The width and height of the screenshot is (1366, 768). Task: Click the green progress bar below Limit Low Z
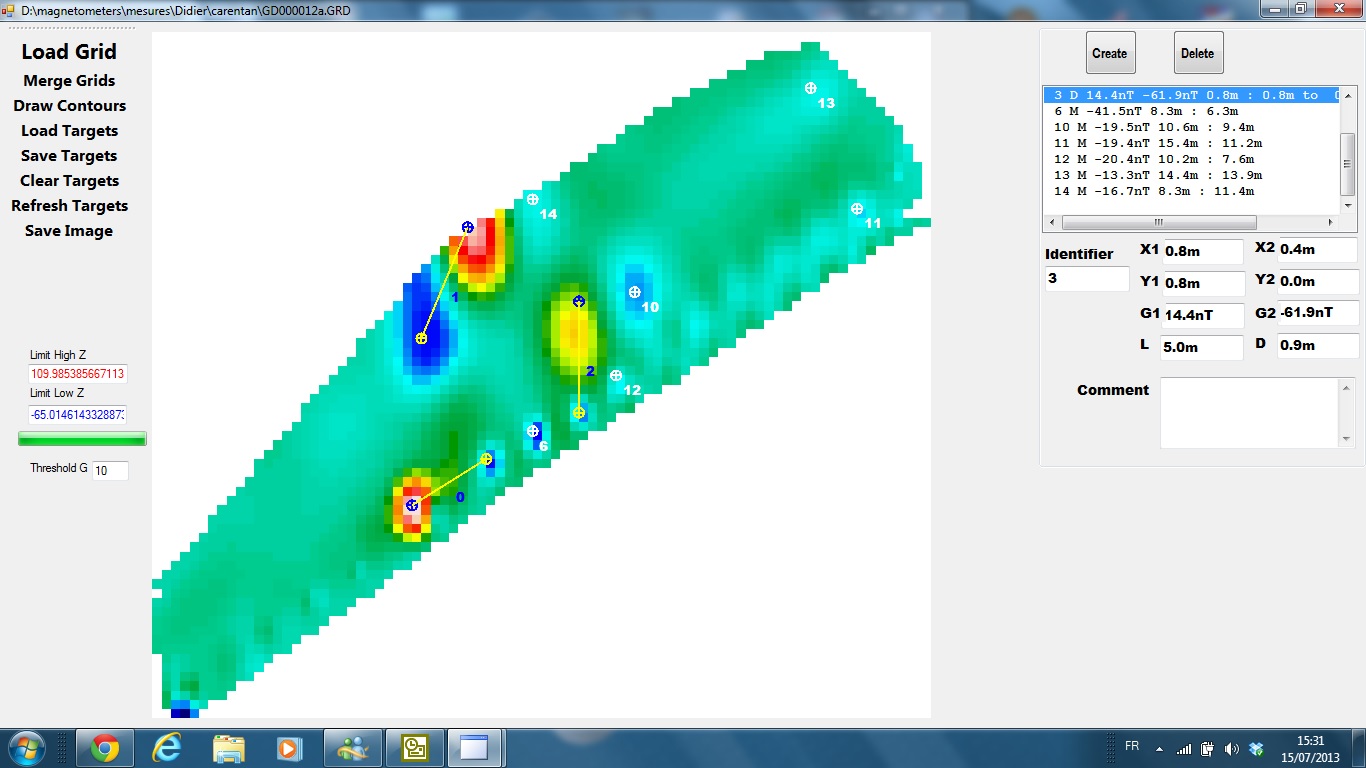coord(83,438)
